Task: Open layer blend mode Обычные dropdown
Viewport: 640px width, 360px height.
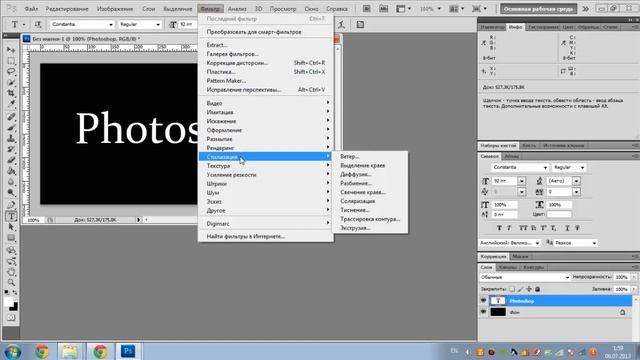Action: point(524,277)
